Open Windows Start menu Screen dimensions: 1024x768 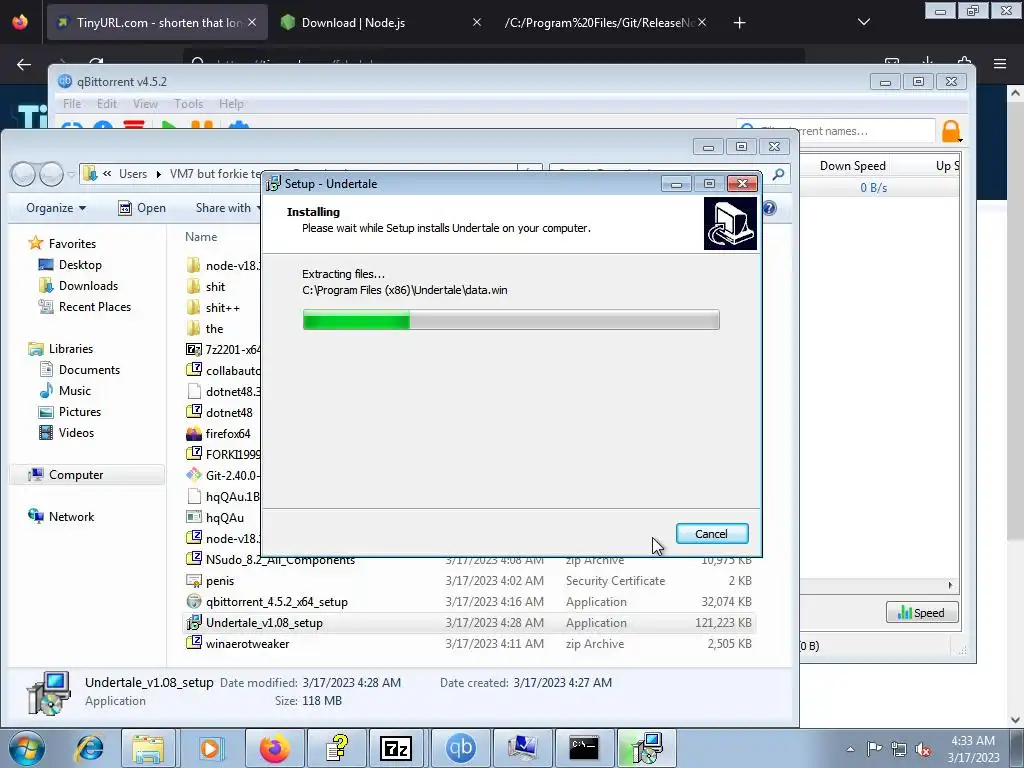point(26,748)
